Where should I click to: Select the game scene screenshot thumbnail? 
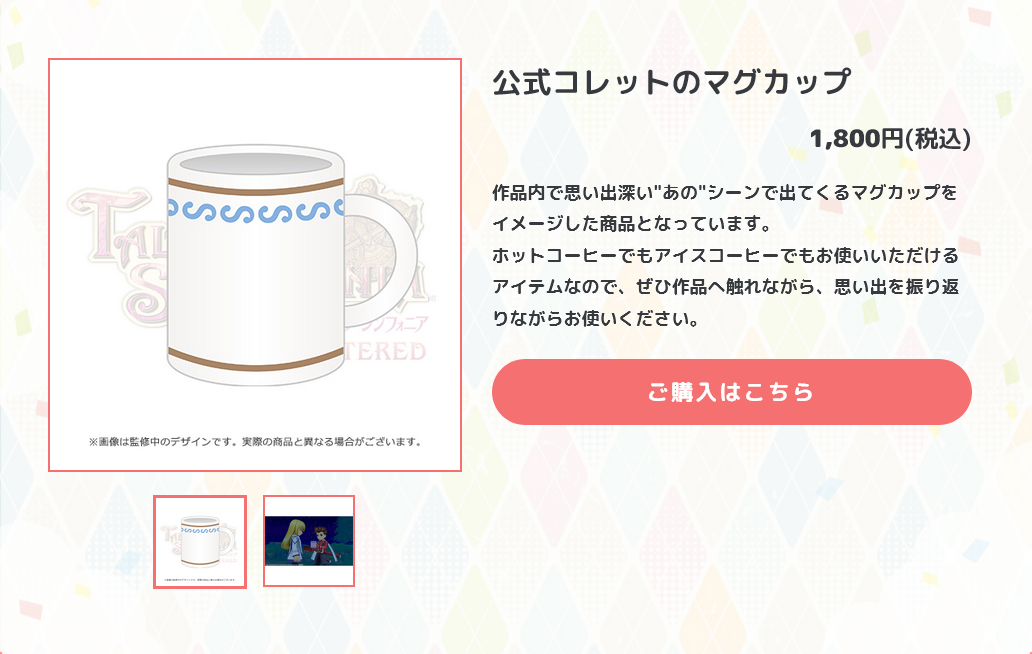pos(309,541)
